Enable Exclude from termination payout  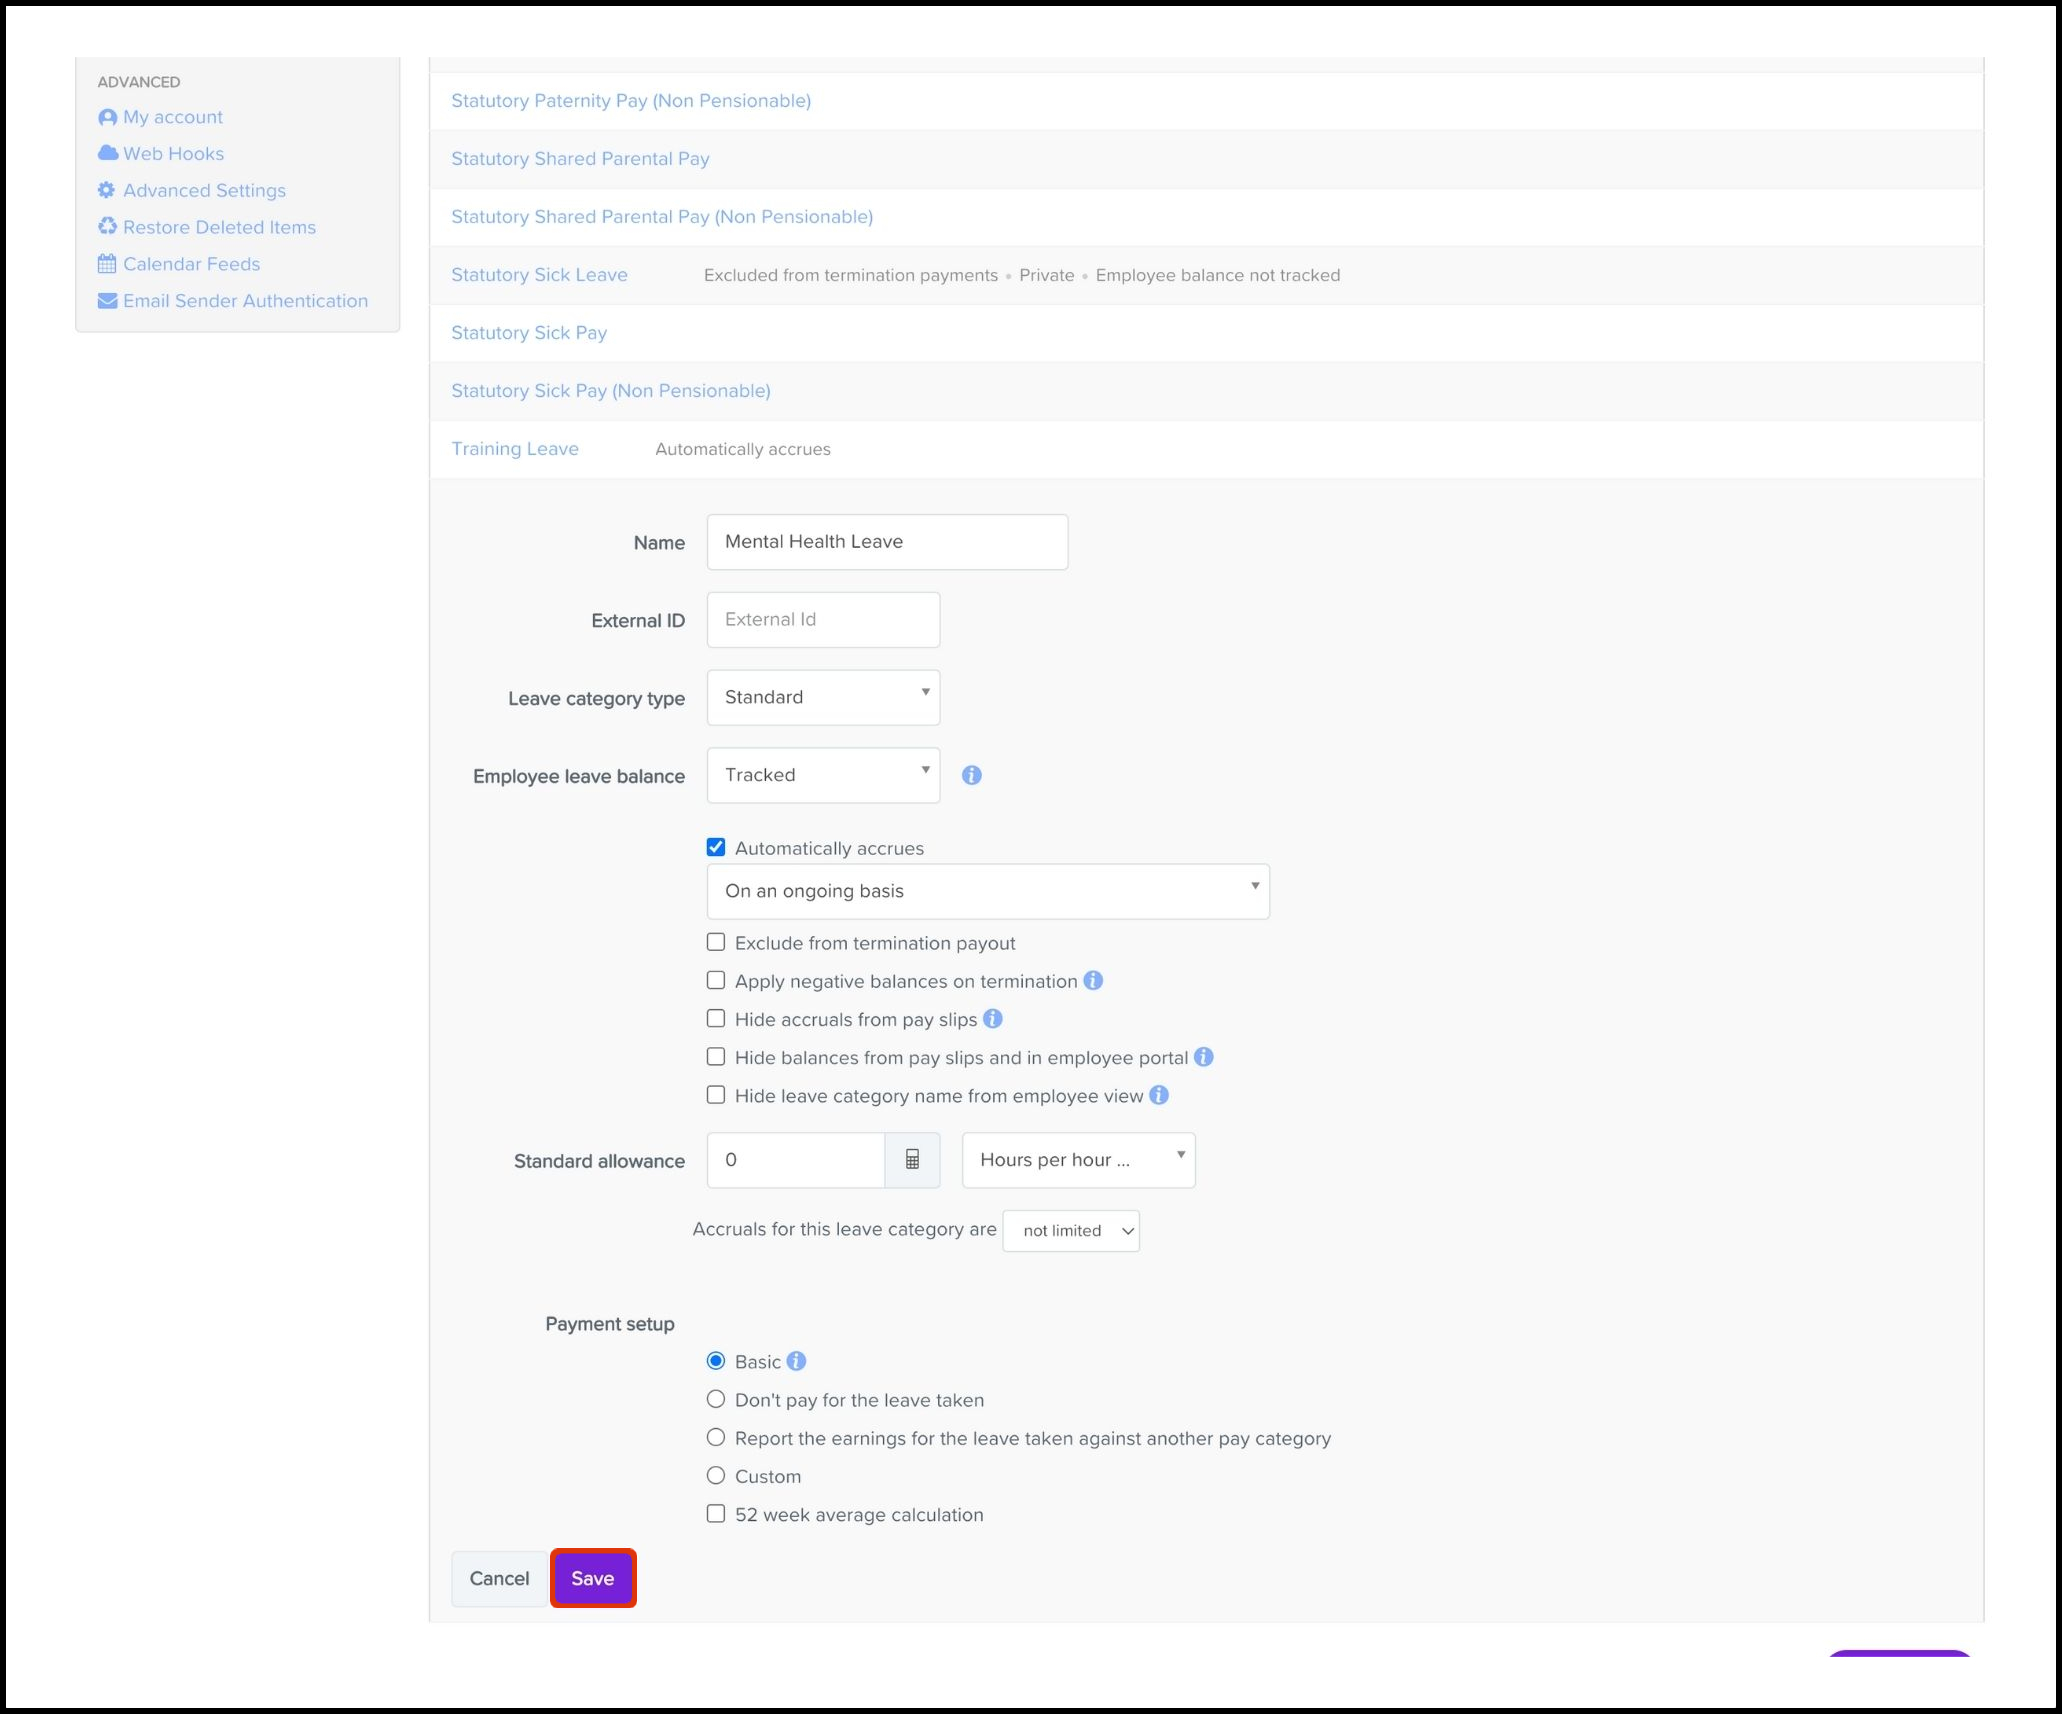tap(716, 943)
